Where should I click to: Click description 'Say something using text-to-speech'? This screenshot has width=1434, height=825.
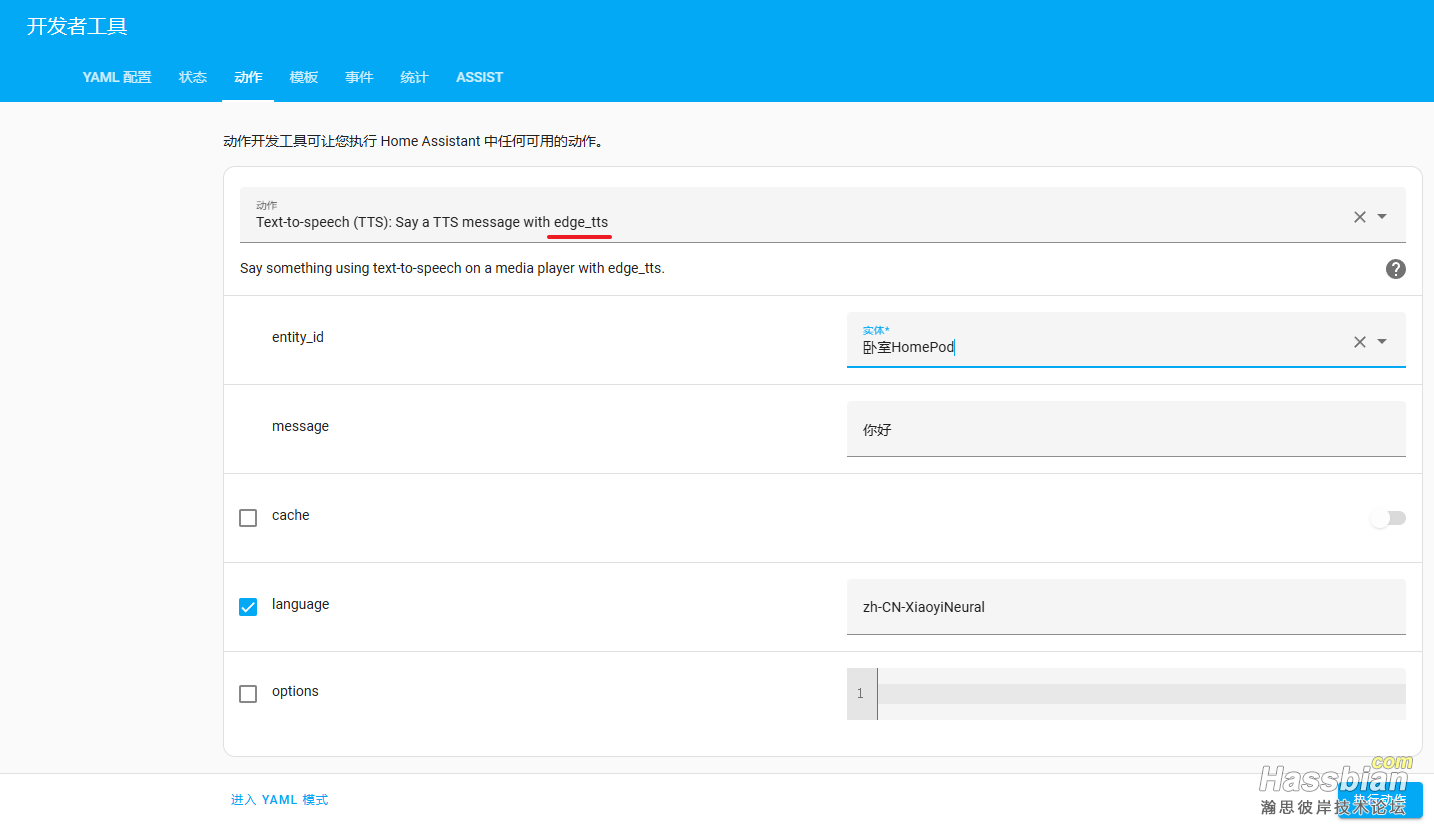(452, 268)
